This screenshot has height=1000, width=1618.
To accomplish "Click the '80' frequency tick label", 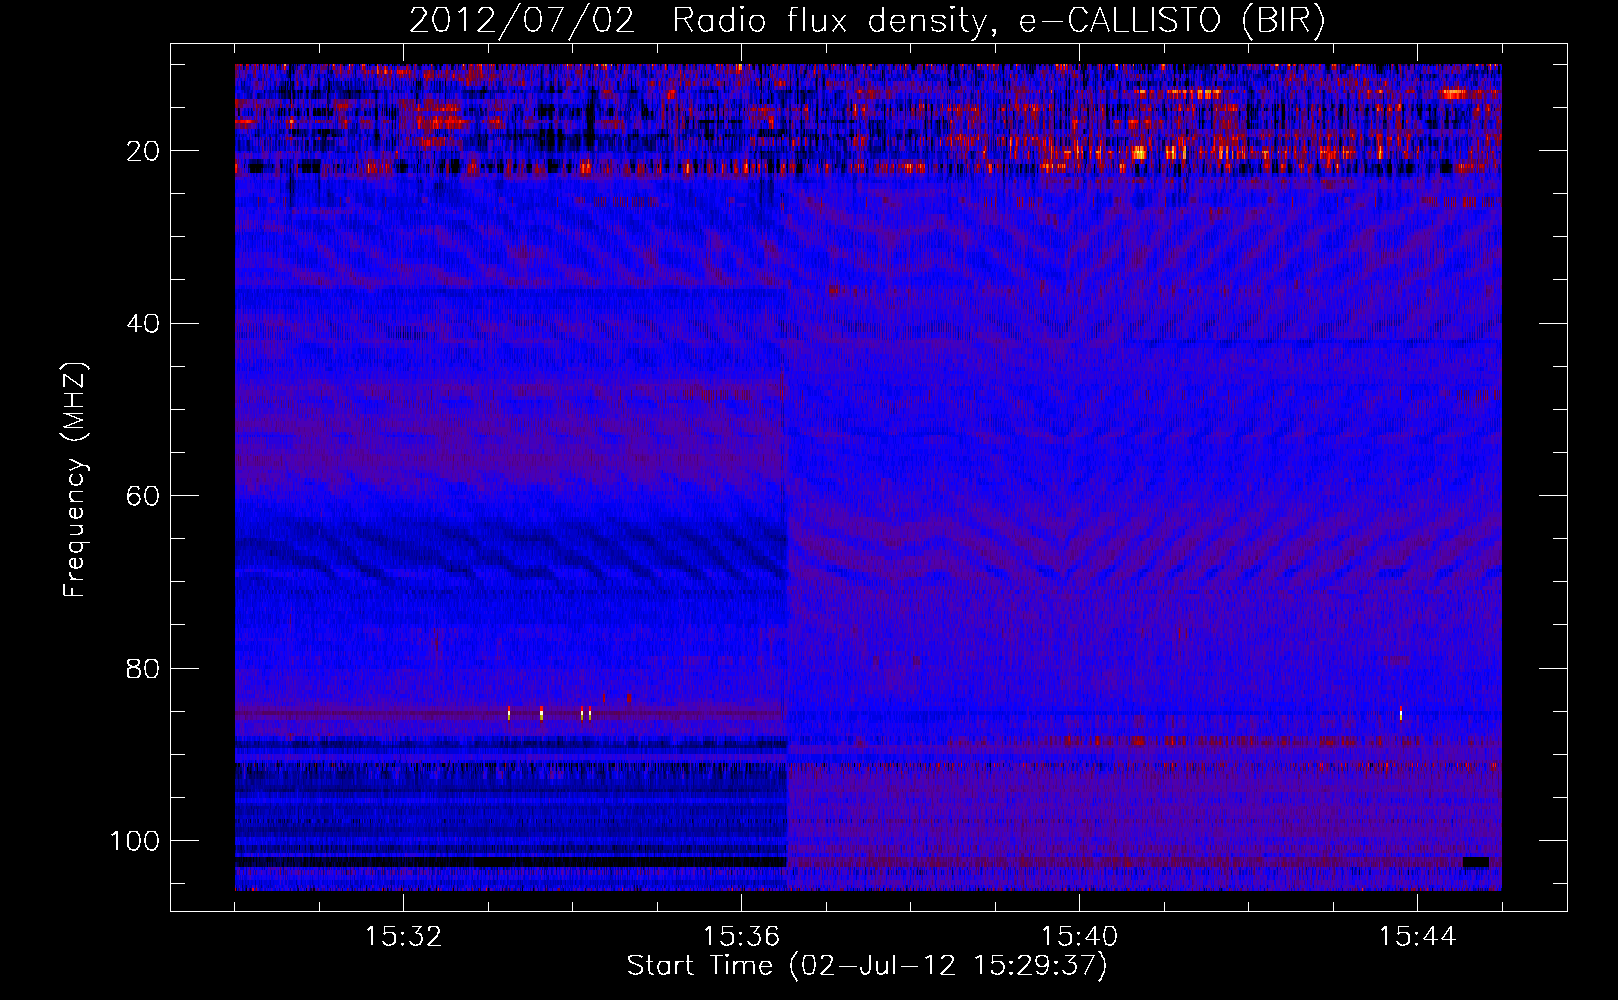I will click(143, 668).
